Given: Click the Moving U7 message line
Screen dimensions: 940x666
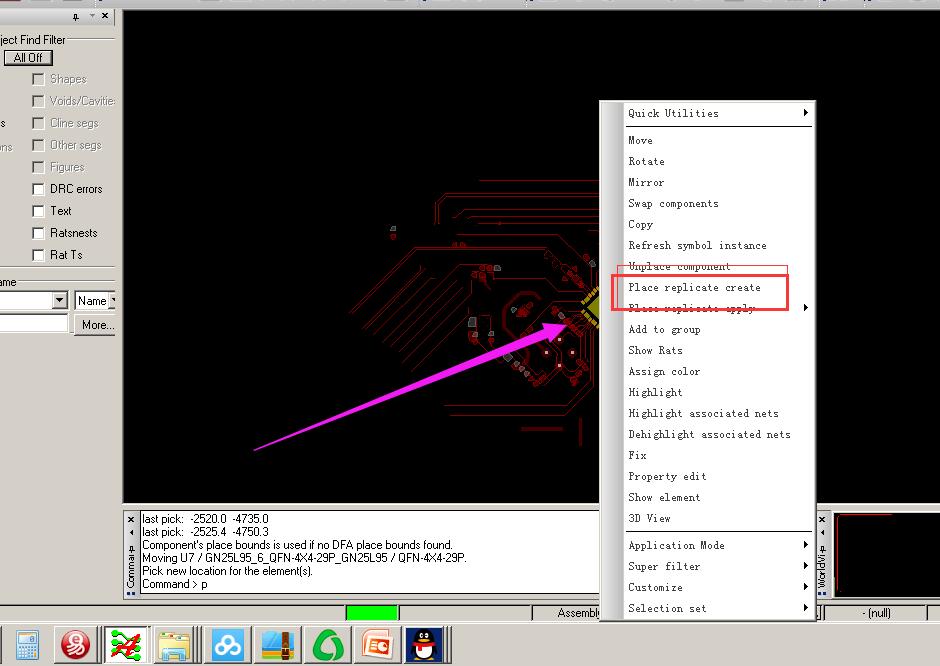Looking at the screenshot, I should (304, 557).
